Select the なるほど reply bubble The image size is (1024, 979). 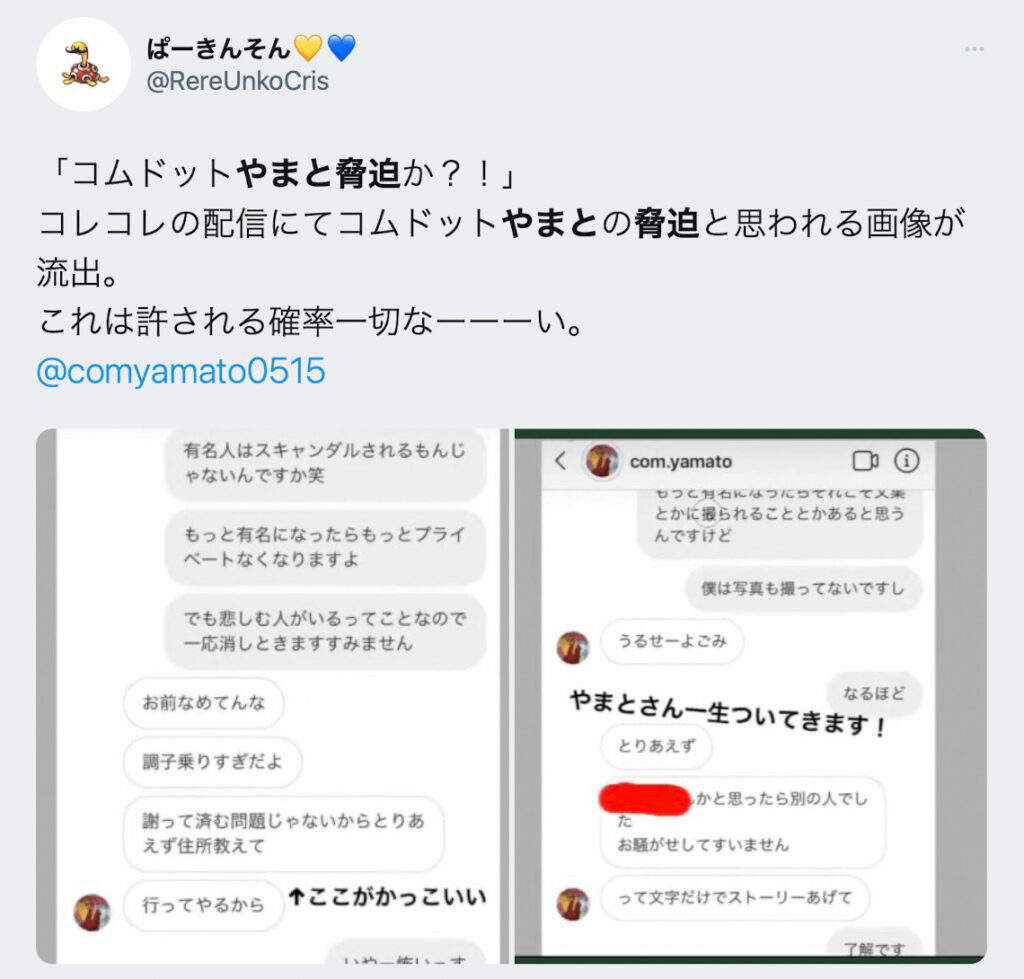[874, 693]
